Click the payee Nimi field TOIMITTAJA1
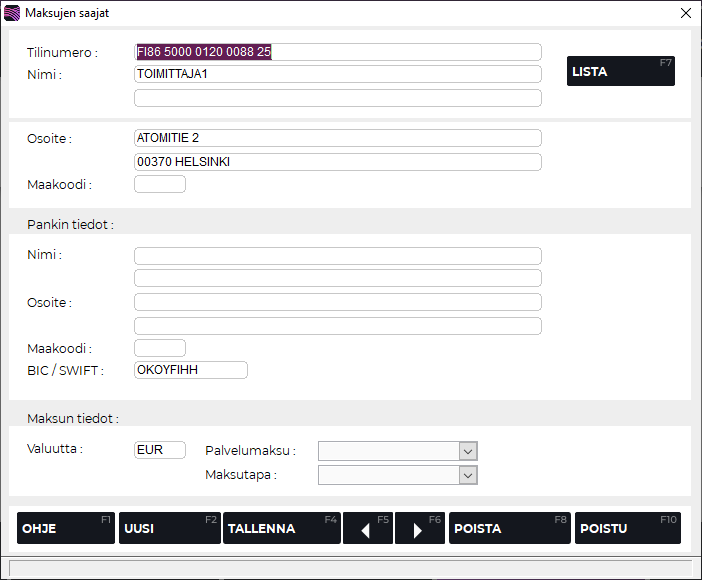 click(x=337, y=74)
